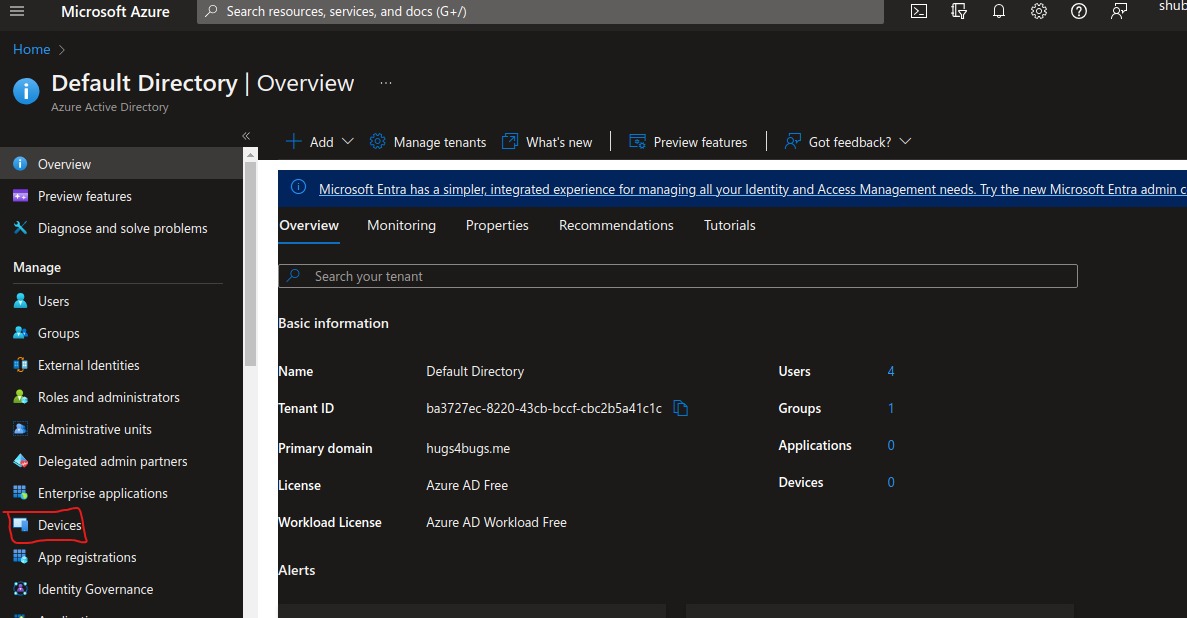Click the Users count link 4
This screenshot has height=618, width=1187.
tap(891, 371)
